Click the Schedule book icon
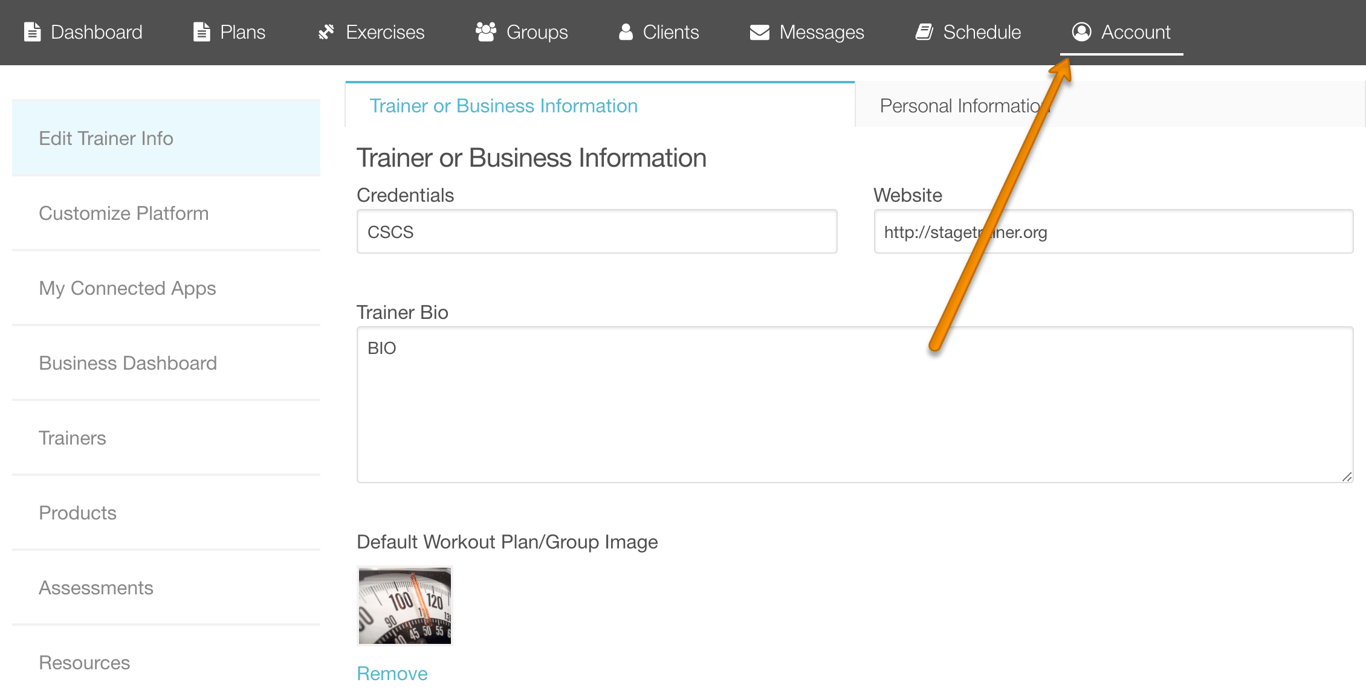 pyautogui.click(x=924, y=32)
